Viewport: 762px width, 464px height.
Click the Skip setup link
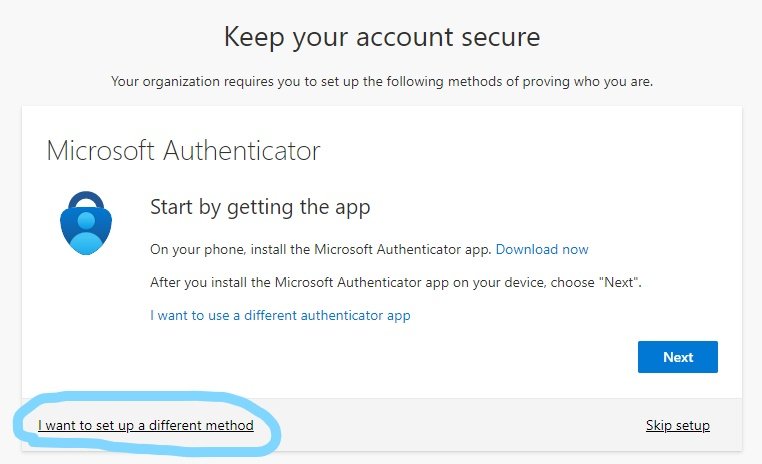point(677,425)
